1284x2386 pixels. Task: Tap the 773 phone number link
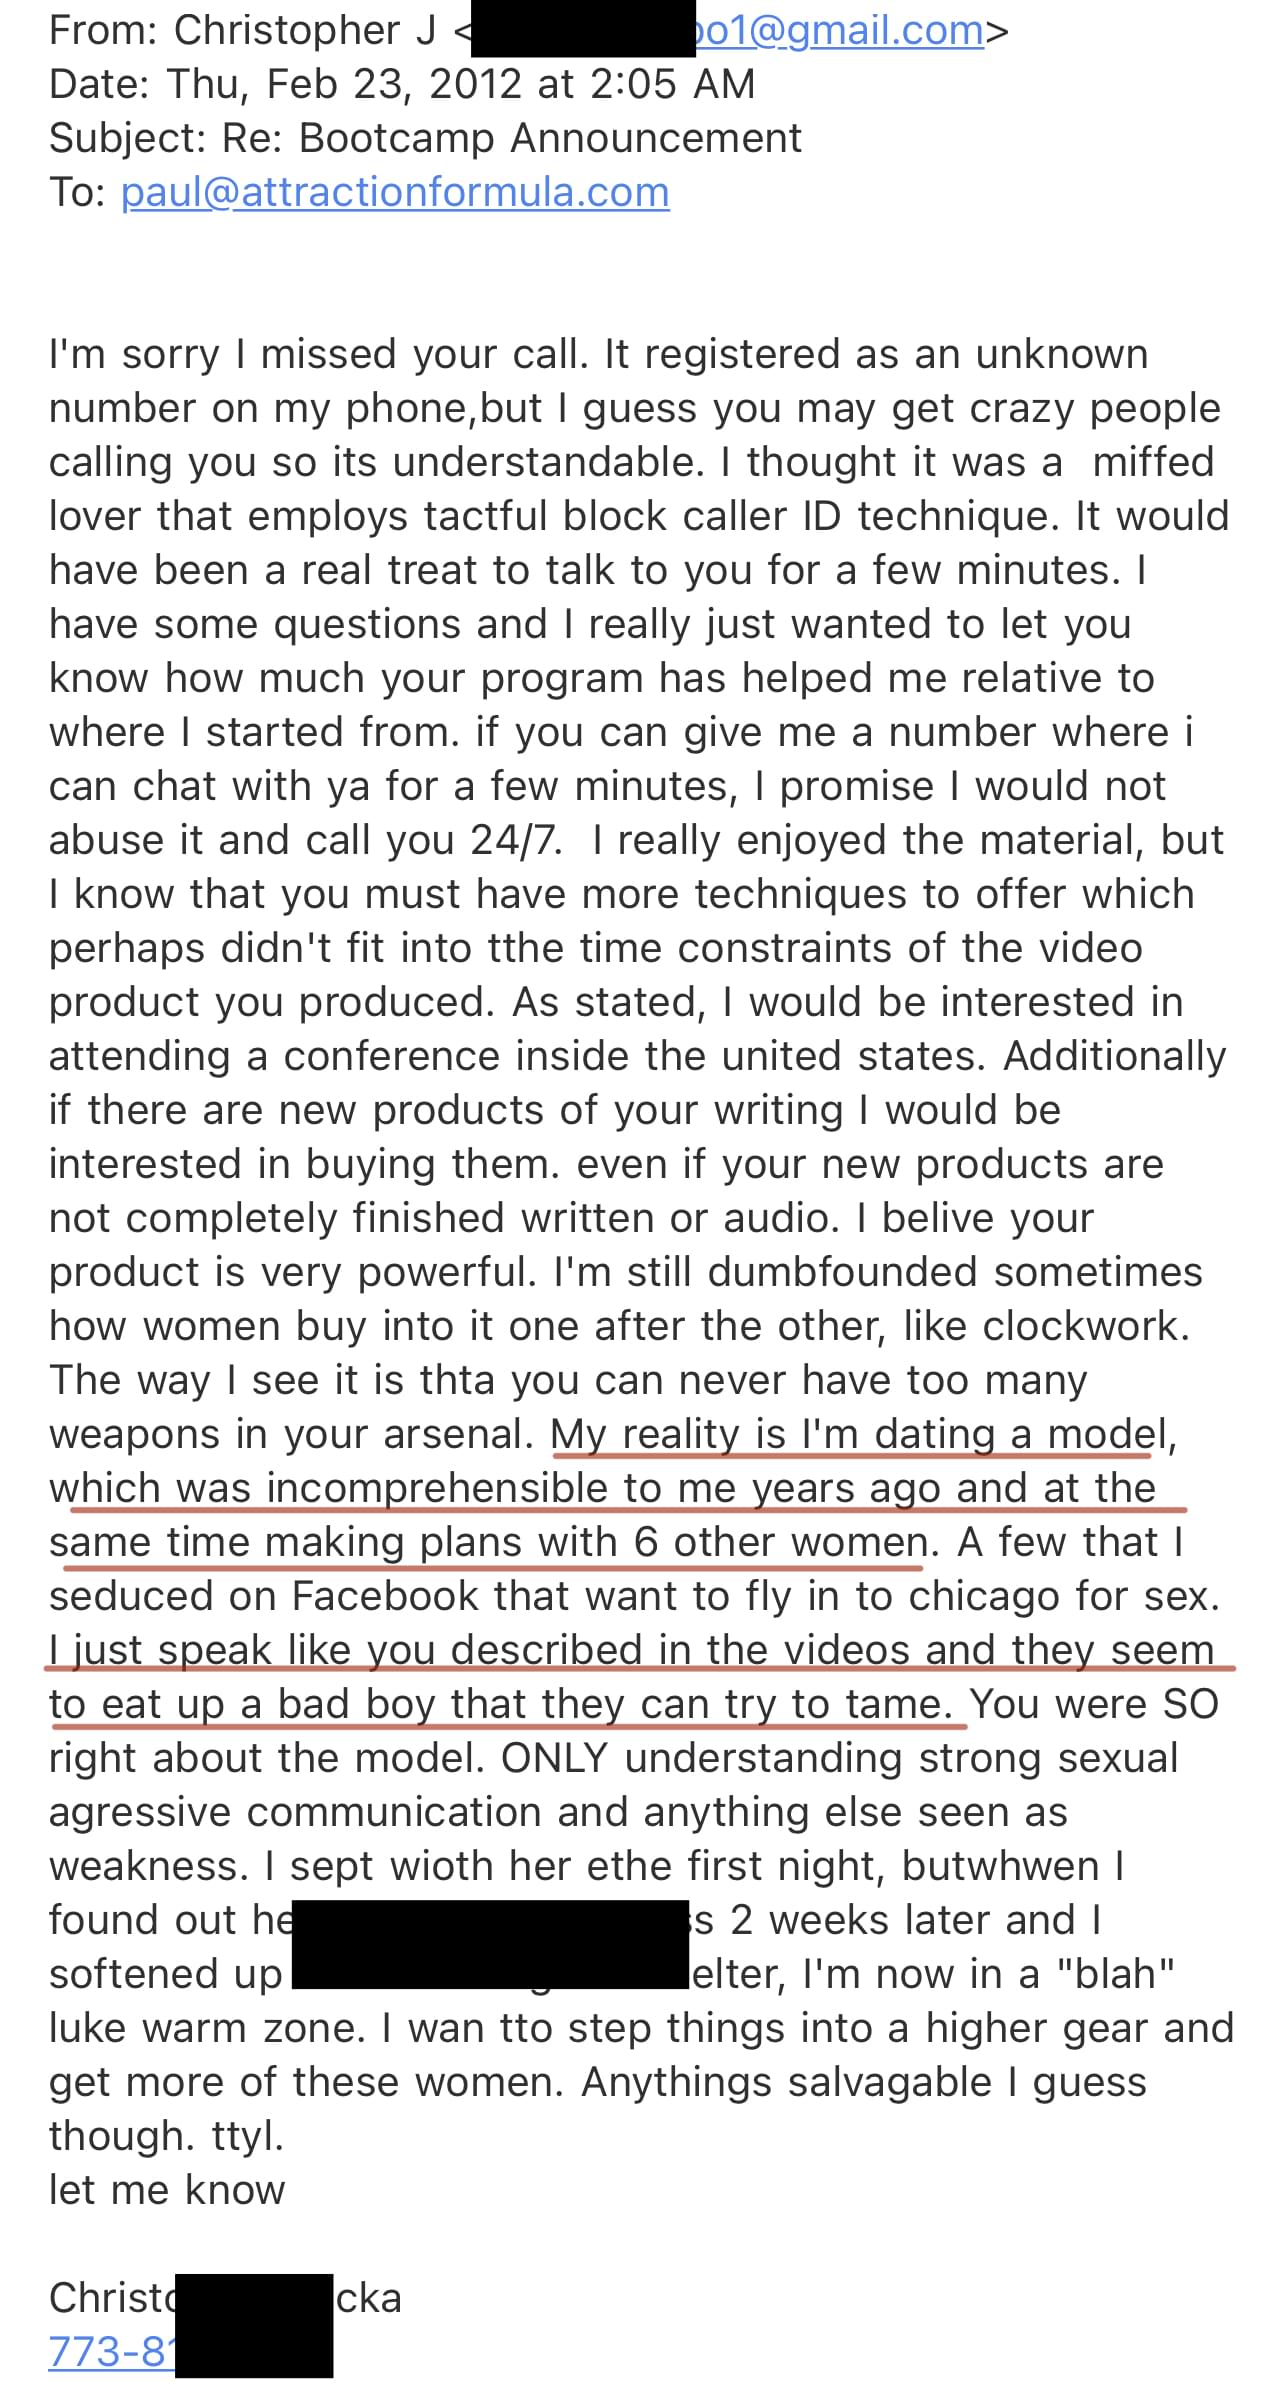point(110,2351)
